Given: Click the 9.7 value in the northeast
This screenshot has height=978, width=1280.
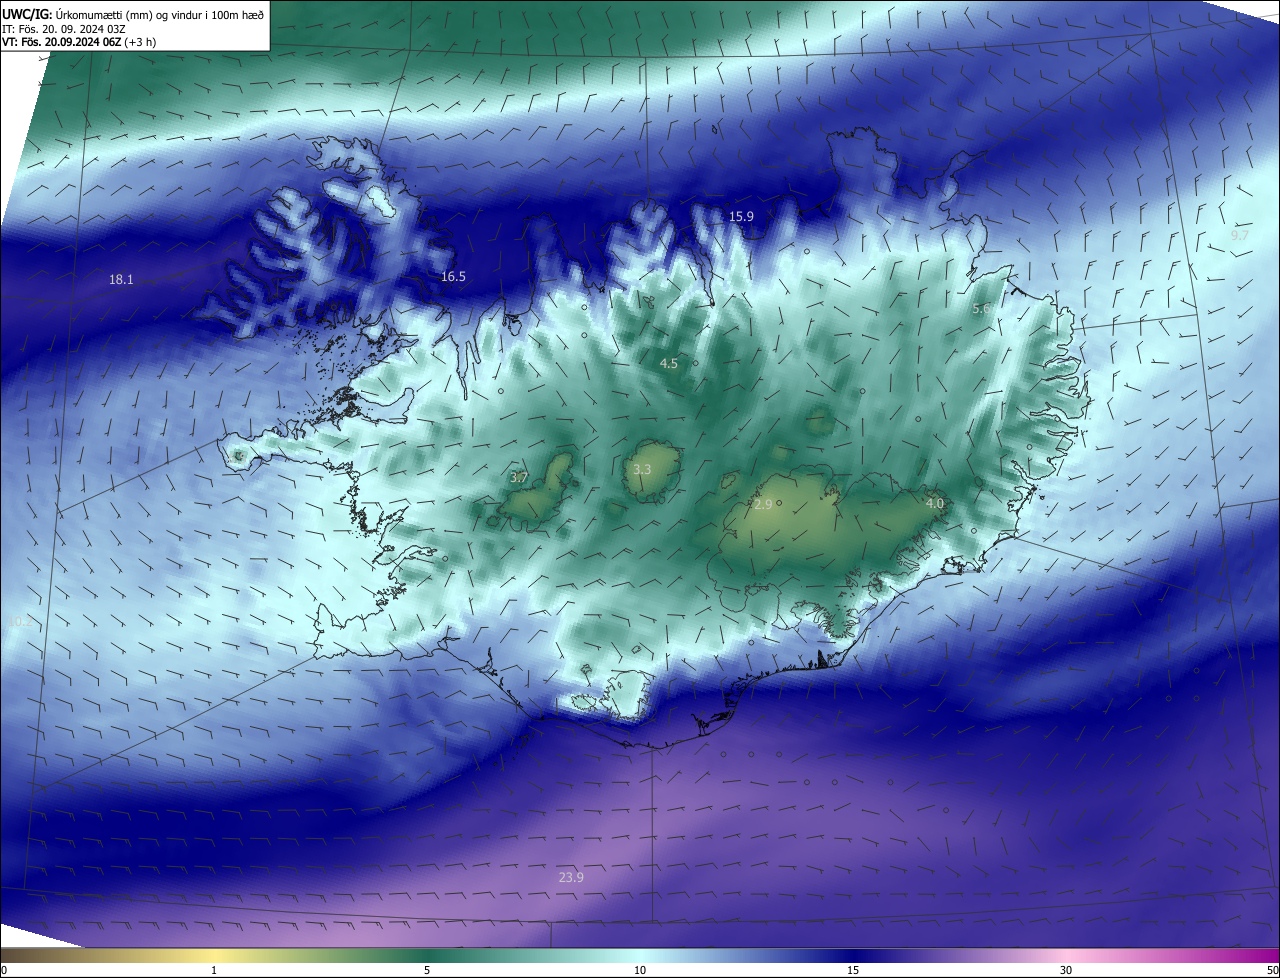Looking at the screenshot, I should coord(1240,235).
